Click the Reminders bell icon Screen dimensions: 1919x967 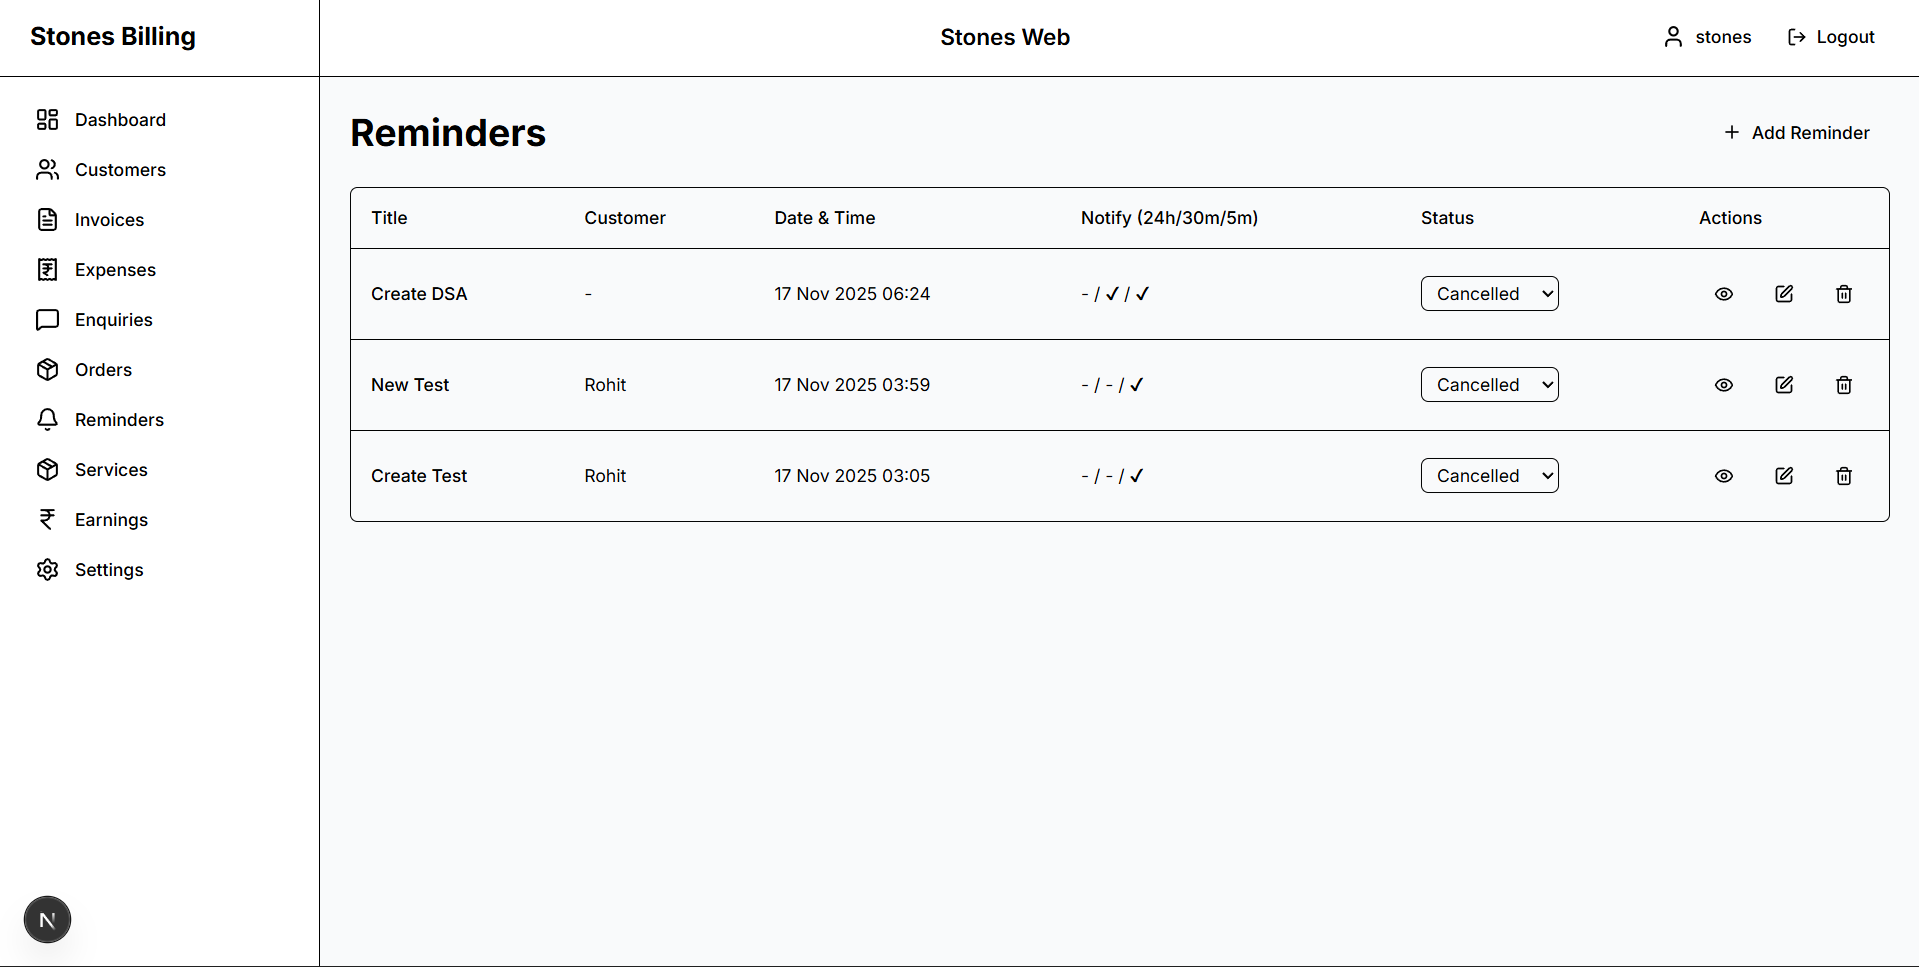click(x=48, y=419)
